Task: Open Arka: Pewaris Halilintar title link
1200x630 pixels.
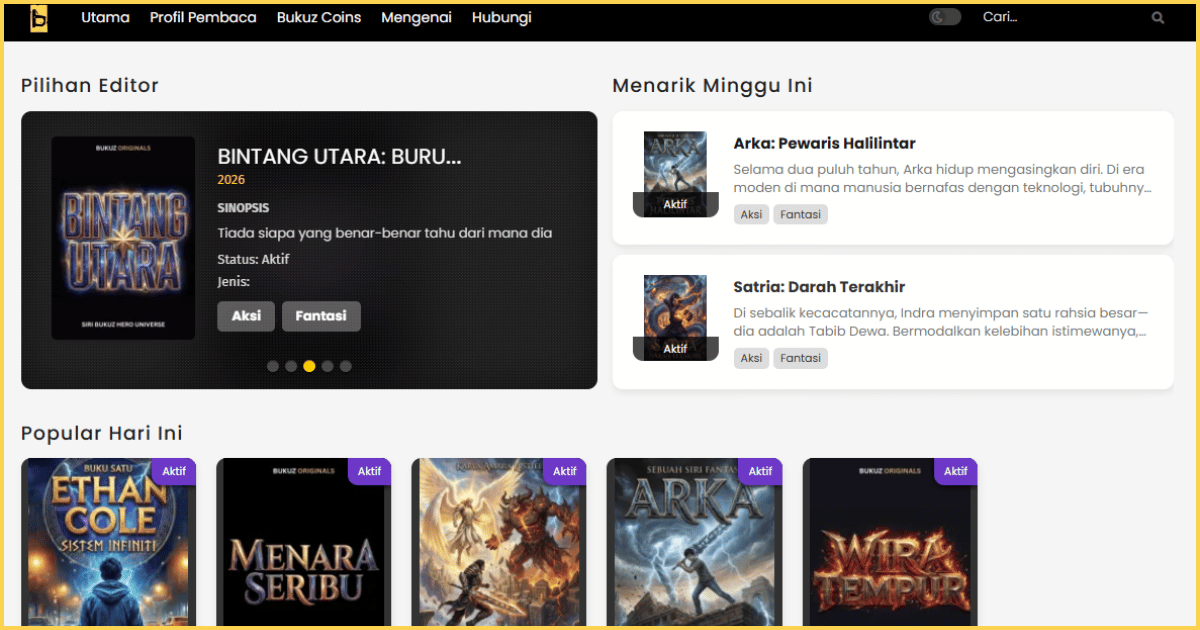Action: pos(824,143)
